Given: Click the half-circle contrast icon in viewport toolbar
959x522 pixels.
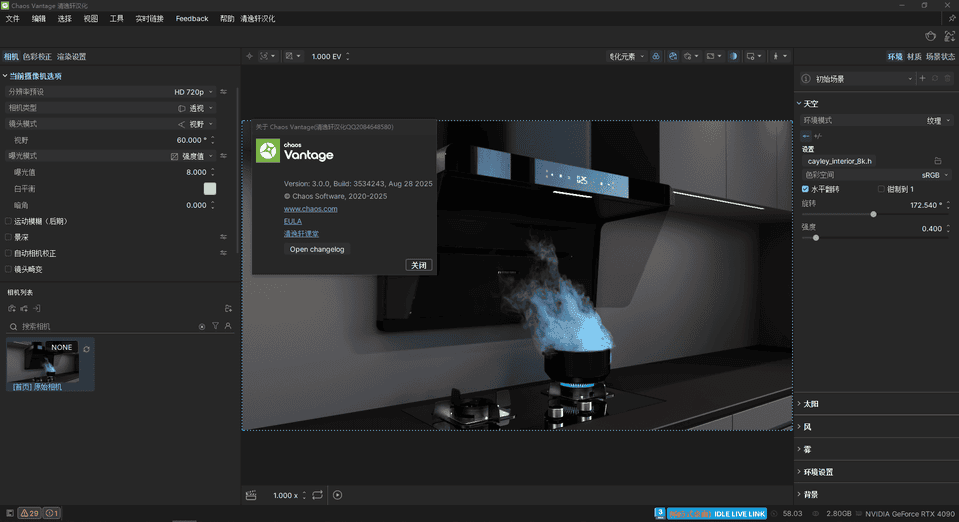Looking at the screenshot, I should (733, 56).
